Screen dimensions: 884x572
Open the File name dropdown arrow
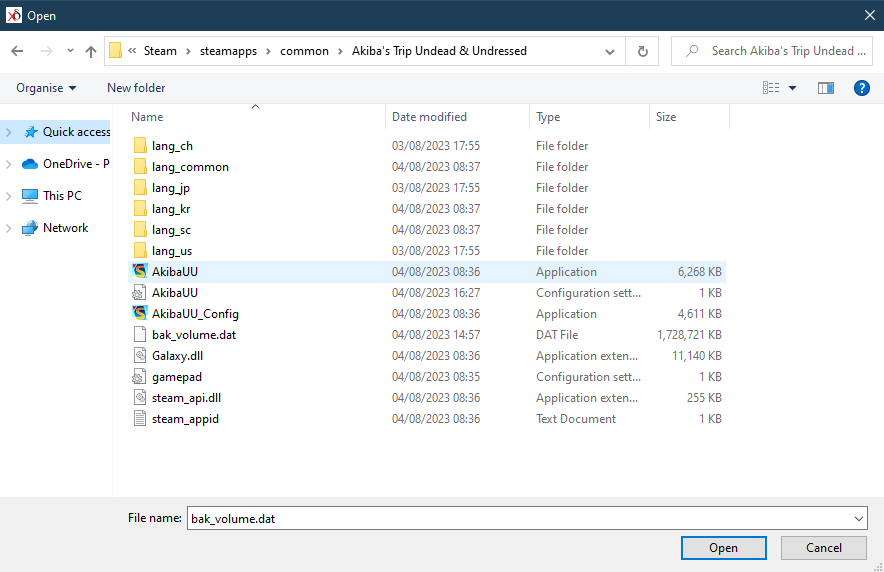[859, 518]
